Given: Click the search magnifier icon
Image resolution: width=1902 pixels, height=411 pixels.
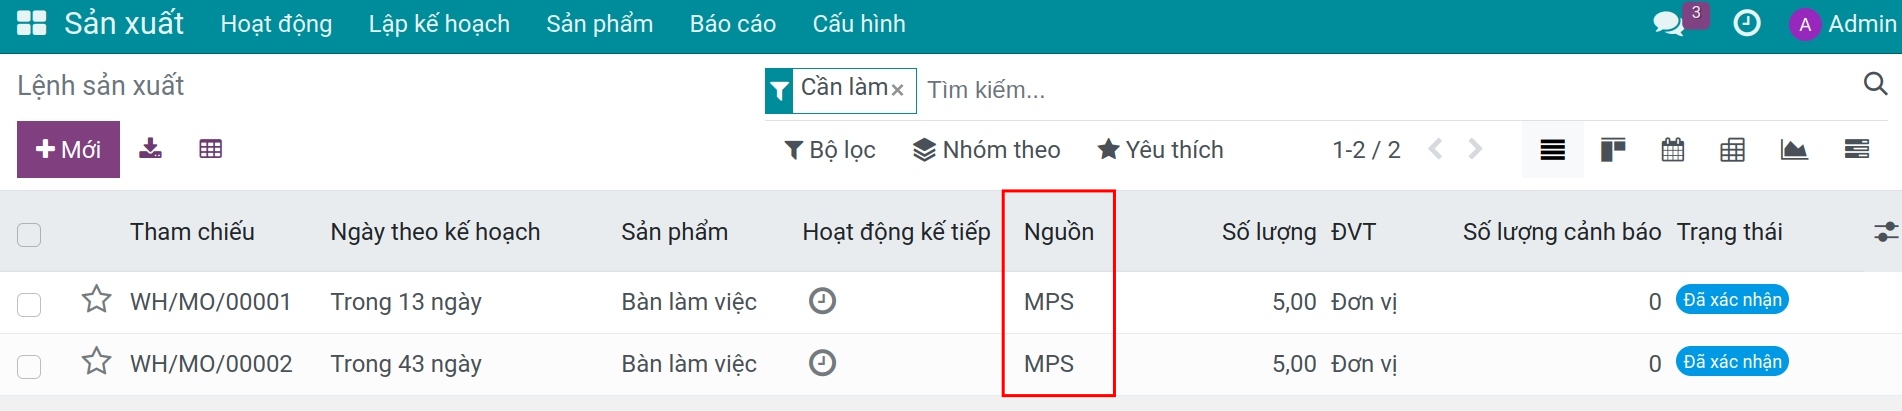Looking at the screenshot, I should click(x=1875, y=84).
